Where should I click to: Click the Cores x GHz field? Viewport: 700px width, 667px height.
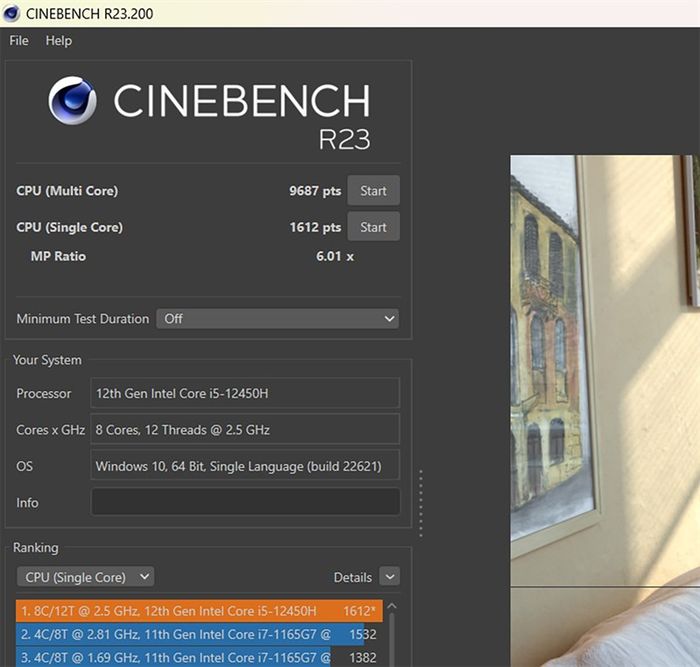245,429
